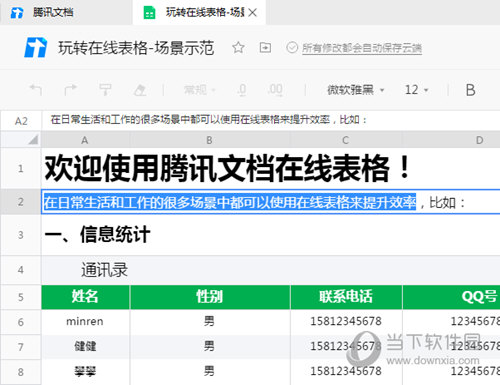Click the Tencent Docs logo beside the title
Viewport: 500px width, 385px height.
click(x=35, y=47)
